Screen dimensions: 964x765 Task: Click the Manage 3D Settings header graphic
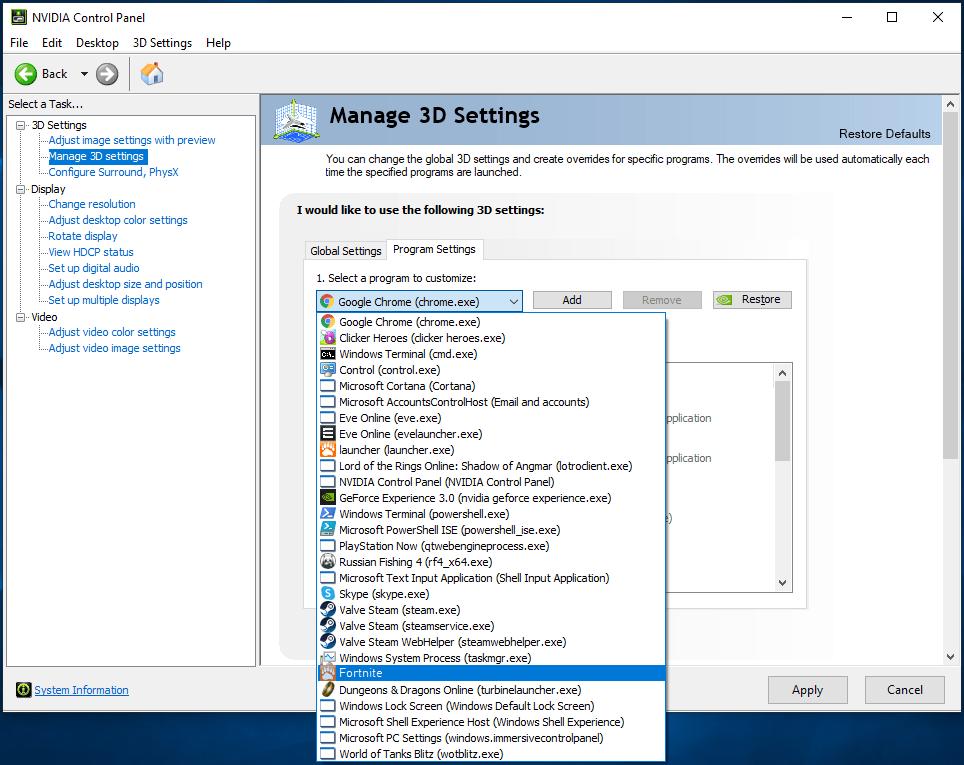point(296,121)
